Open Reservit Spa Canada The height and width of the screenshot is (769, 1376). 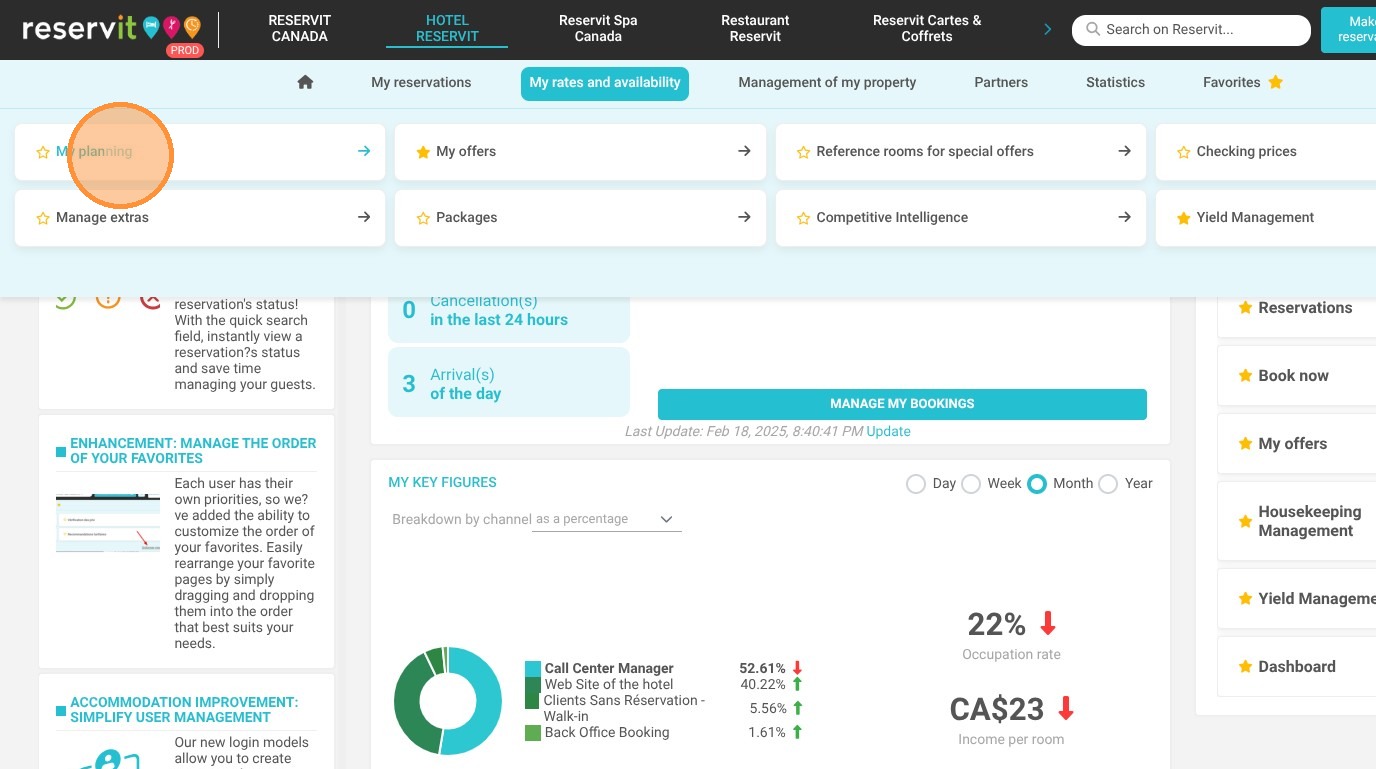tap(598, 28)
